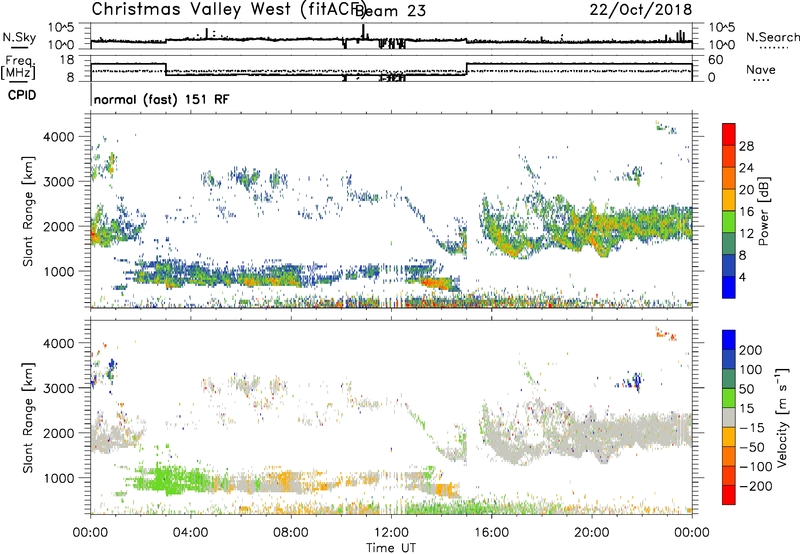The width and height of the screenshot is (800, 554).
Task: Click the '1000' tick of the velocity panel
Action: 59,478
